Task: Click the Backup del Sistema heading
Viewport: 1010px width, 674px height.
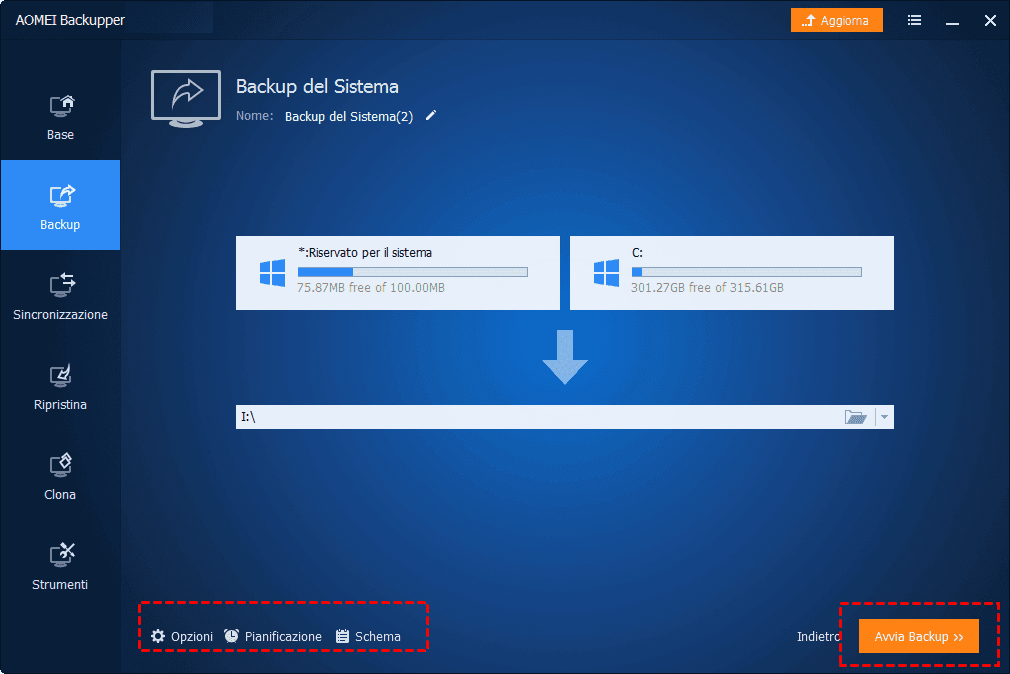Action: click(x=317, y=86)
